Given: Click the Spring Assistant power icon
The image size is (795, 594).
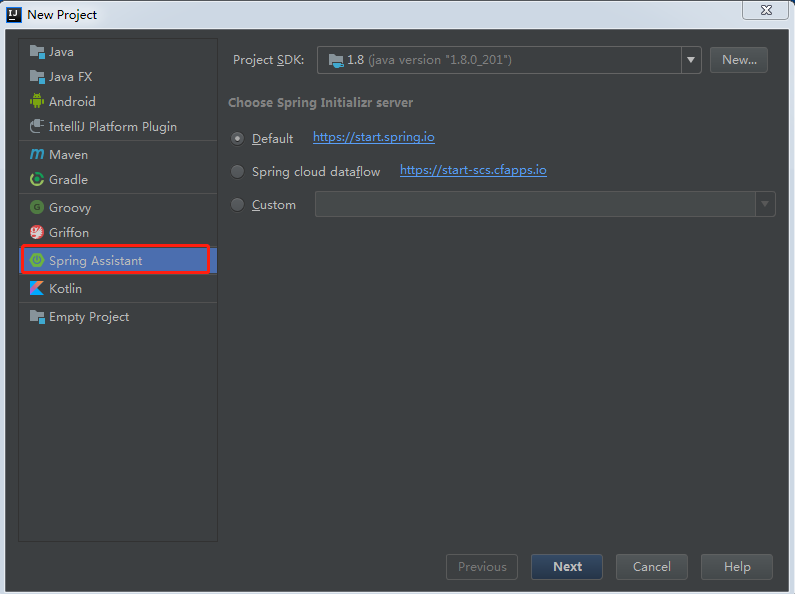Looking at the screenshot, I should [x=37, y=261].
